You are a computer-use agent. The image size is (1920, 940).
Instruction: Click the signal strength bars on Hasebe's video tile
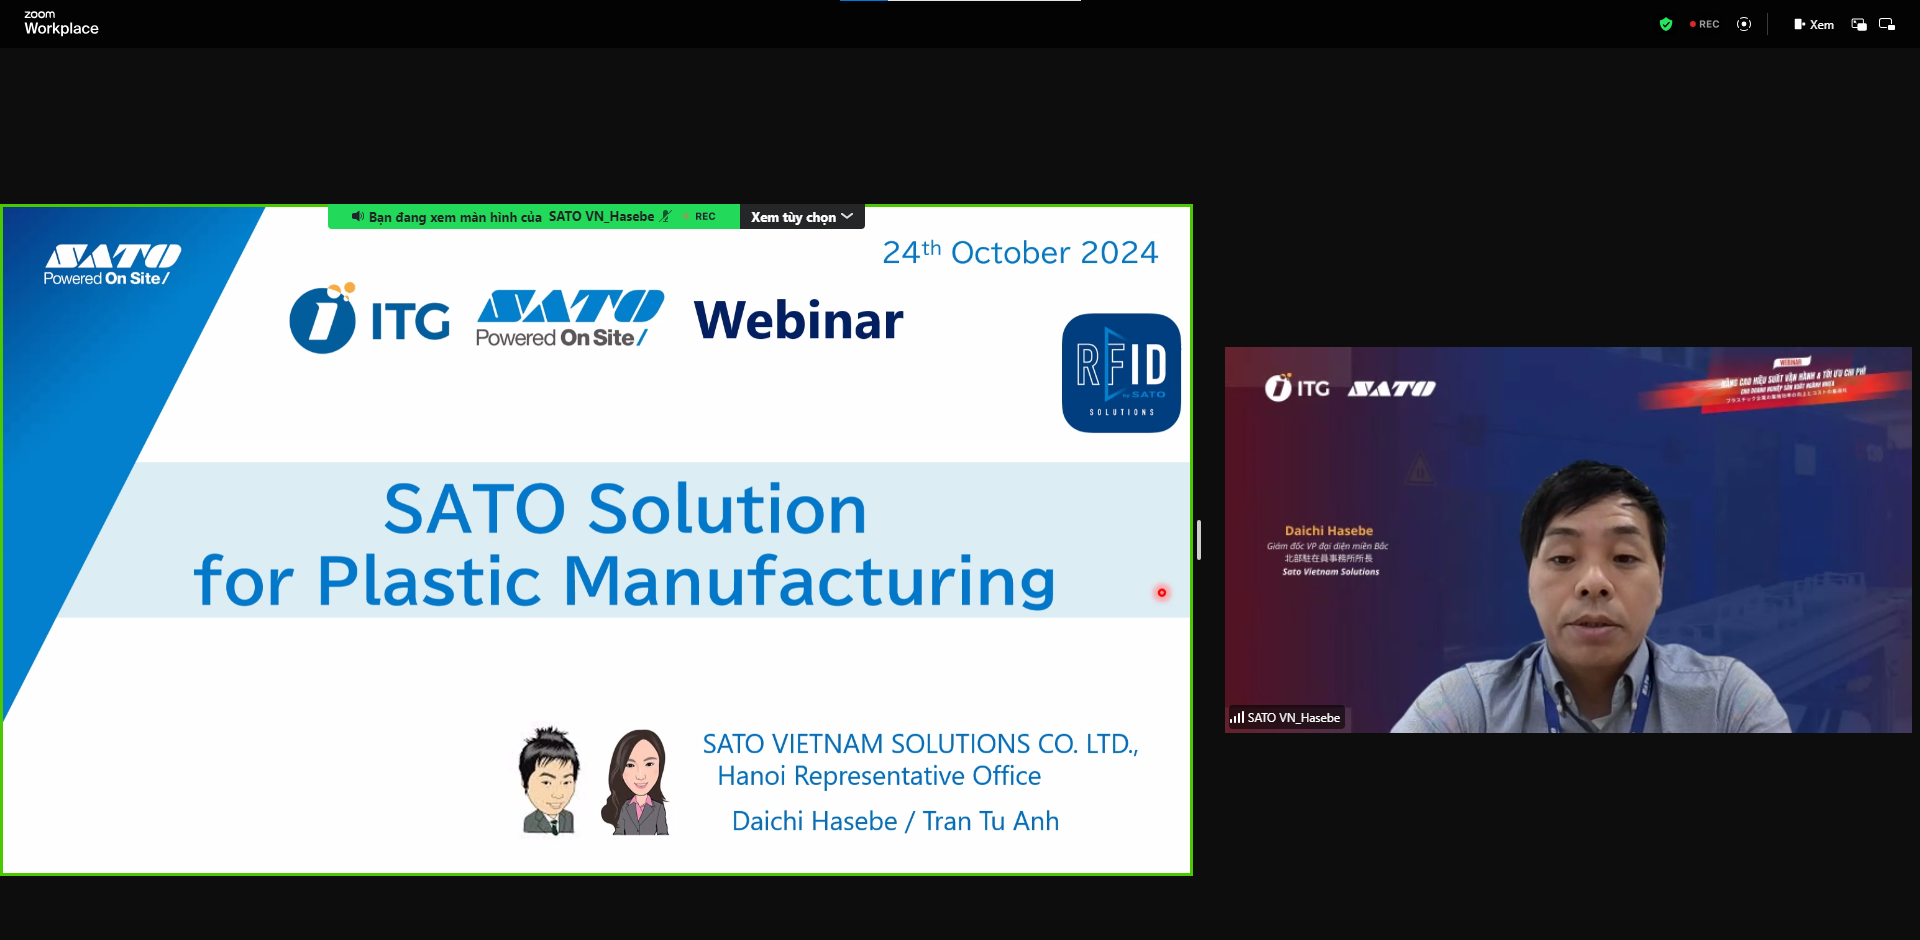[x=1237, y=717]
